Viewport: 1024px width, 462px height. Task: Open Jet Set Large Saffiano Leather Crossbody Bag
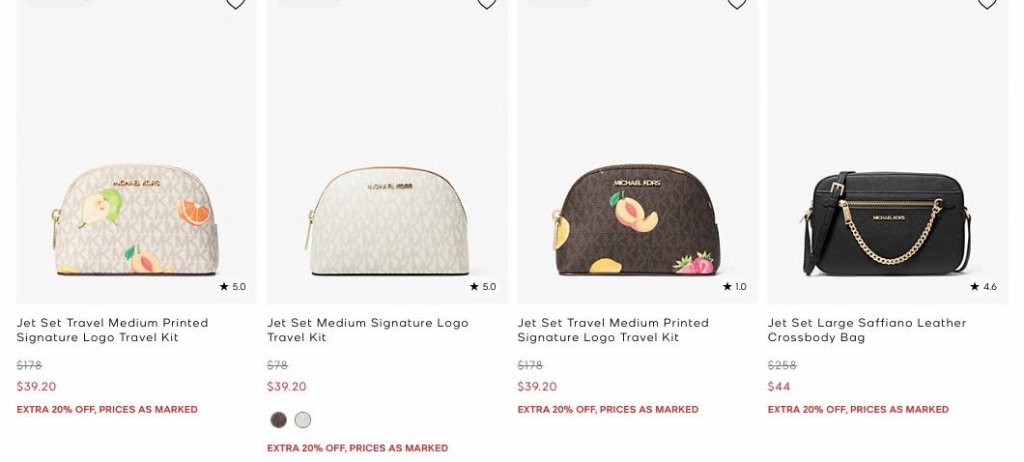pos(867,330)
